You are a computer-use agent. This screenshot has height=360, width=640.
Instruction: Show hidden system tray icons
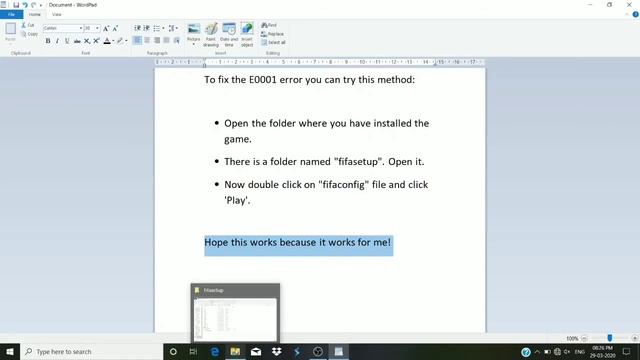[x=537, y=352]
